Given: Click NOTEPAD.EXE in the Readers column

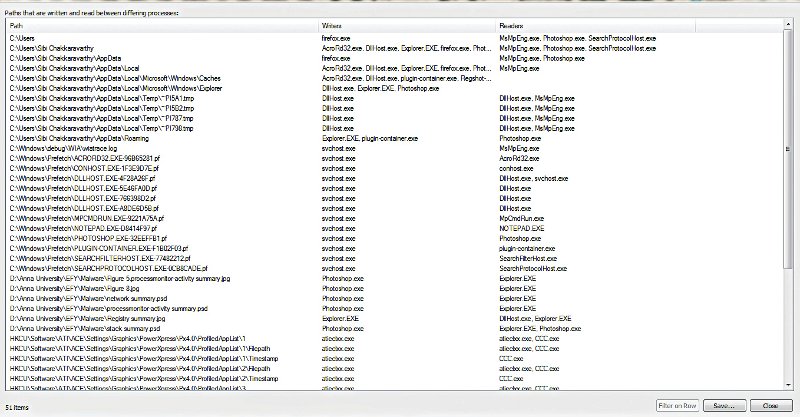Looking at the screenshot, I should [521, 229].
